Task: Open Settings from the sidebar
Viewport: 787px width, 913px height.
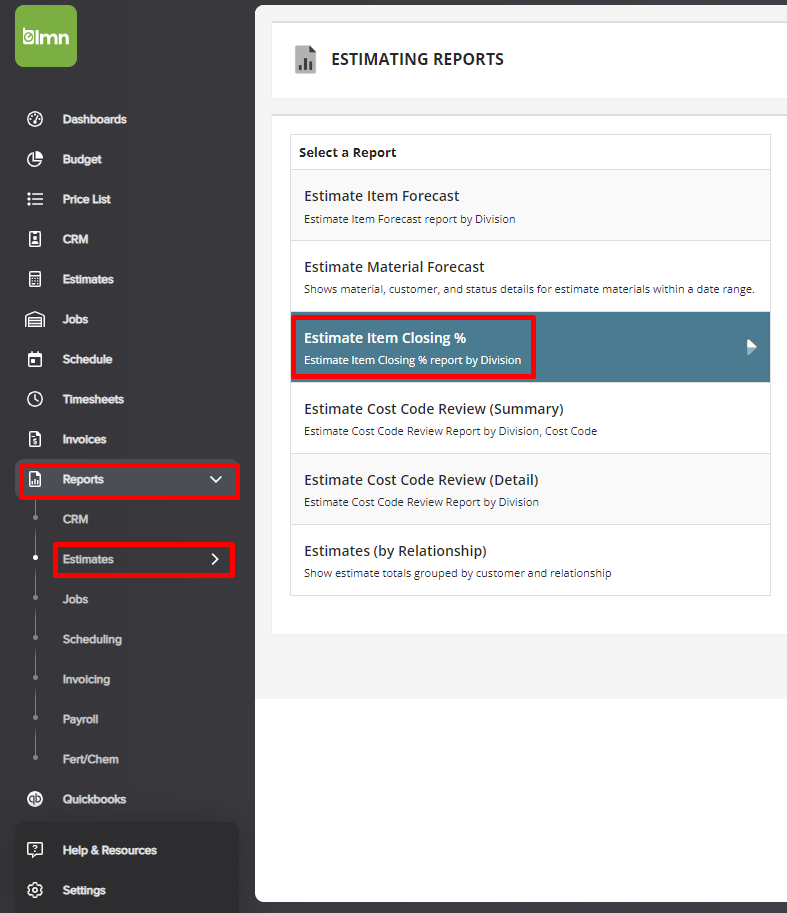Action: click(x=84, y=890)
